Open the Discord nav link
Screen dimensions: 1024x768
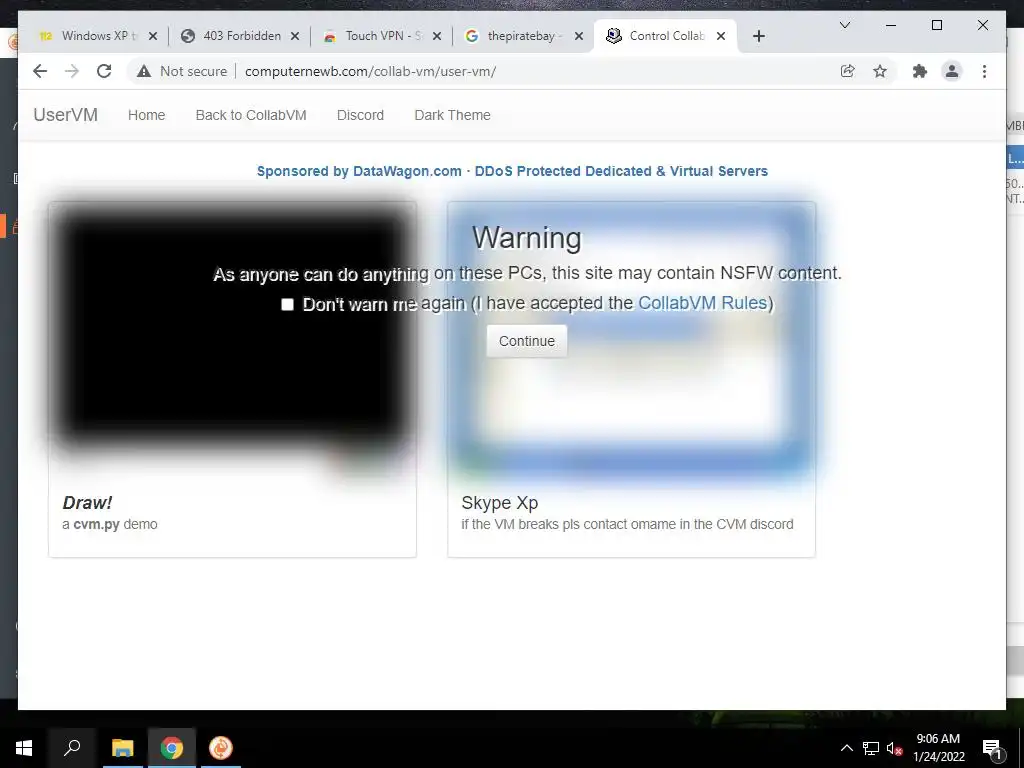360,115
